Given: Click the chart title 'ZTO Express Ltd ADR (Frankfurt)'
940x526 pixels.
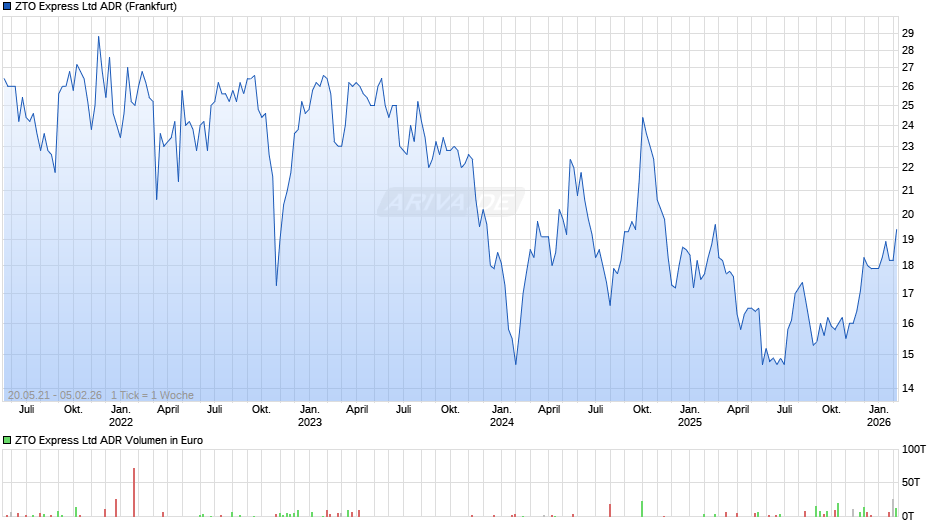Looking at the screenshot, I should 96,7.
